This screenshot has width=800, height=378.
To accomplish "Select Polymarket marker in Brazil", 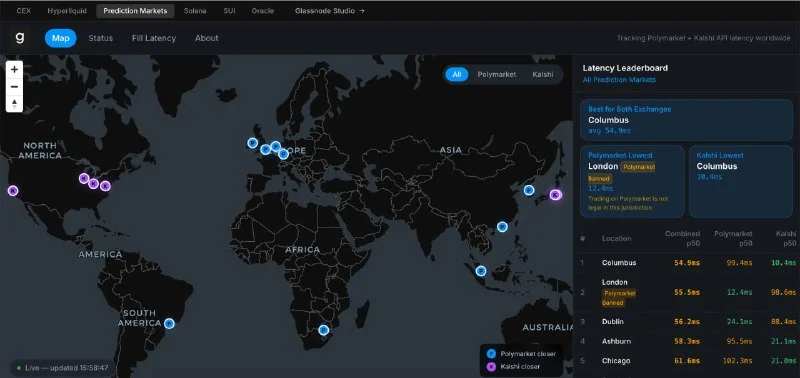I will point(169,323).
